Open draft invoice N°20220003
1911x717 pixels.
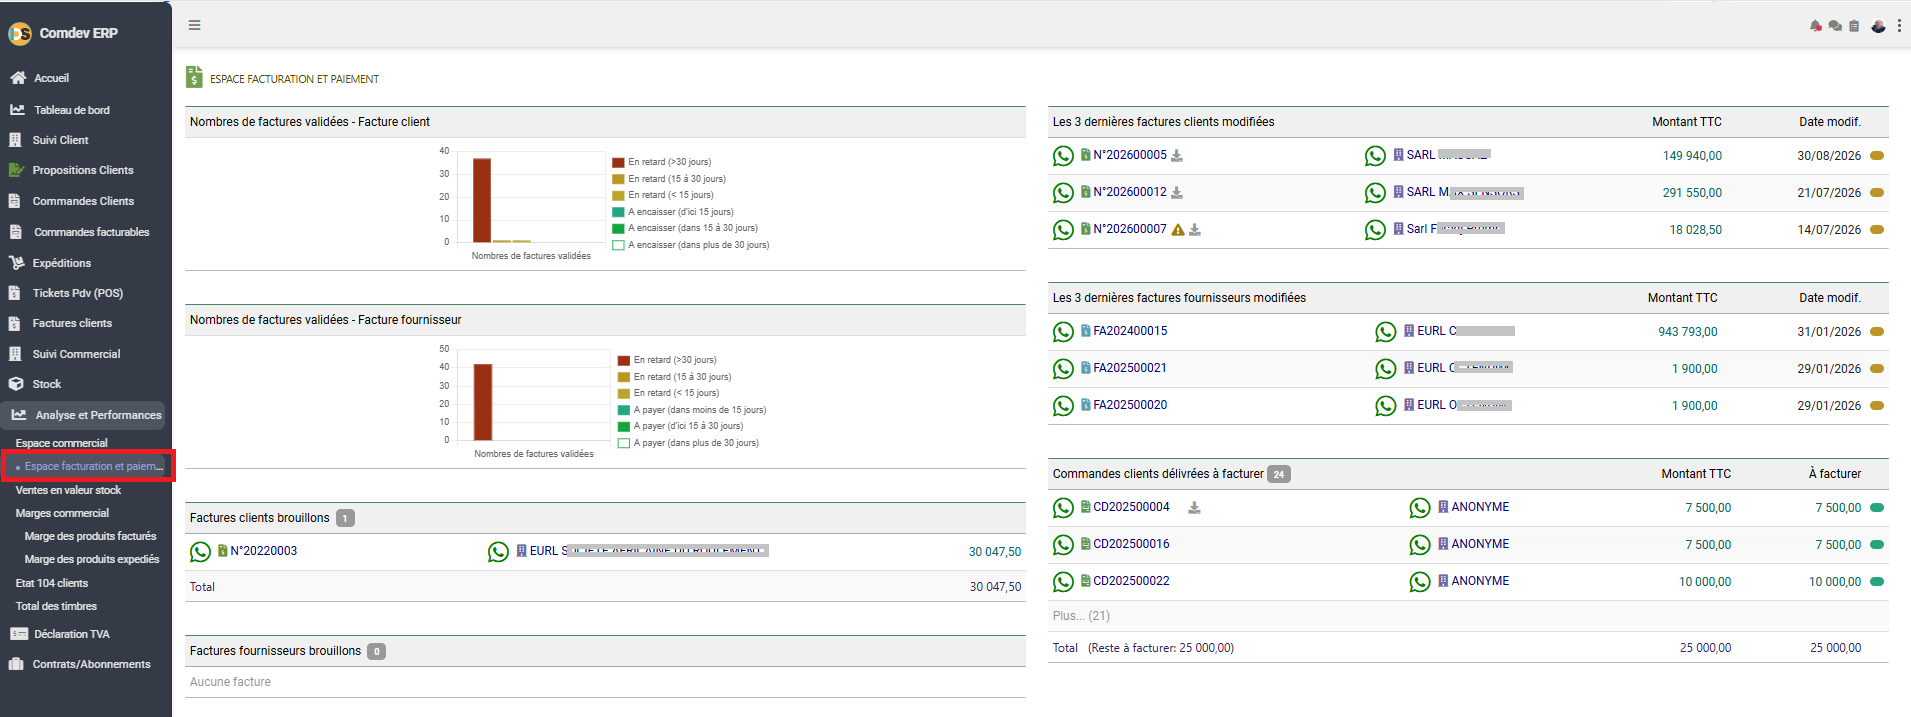pos(264,551)
